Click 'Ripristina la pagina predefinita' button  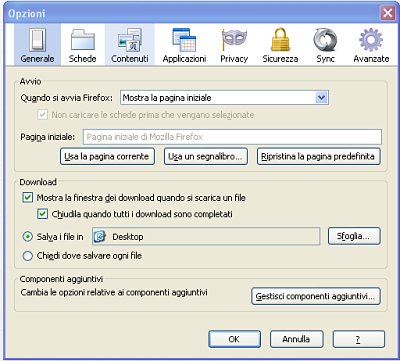(x=318, y=157)
